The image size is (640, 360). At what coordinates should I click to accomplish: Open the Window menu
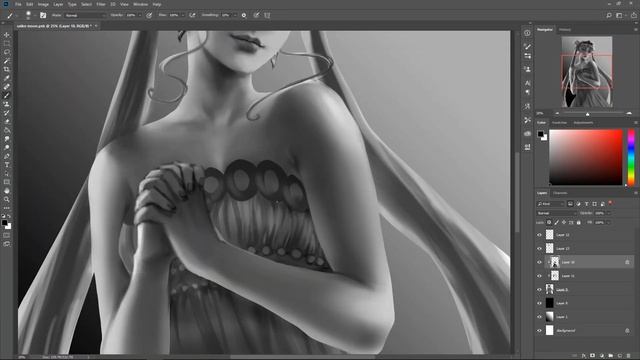141,4
